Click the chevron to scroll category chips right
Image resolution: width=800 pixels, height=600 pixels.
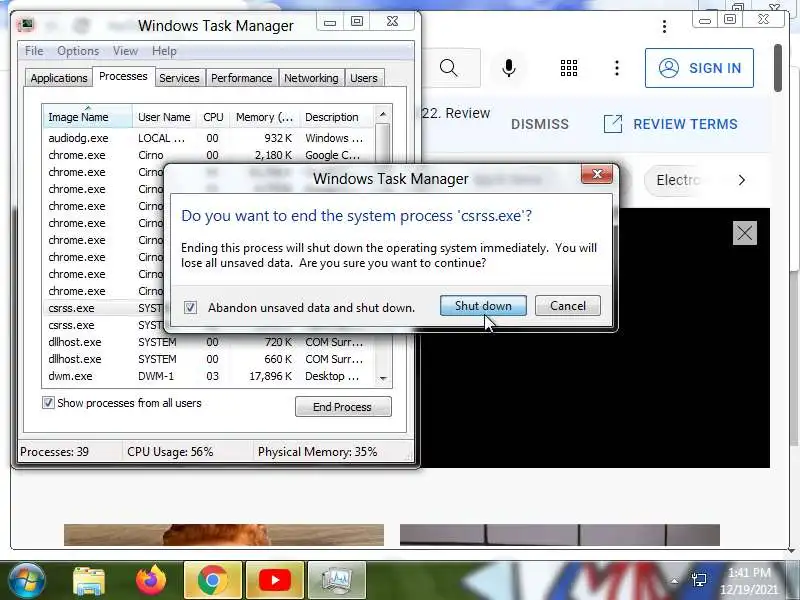742,180
